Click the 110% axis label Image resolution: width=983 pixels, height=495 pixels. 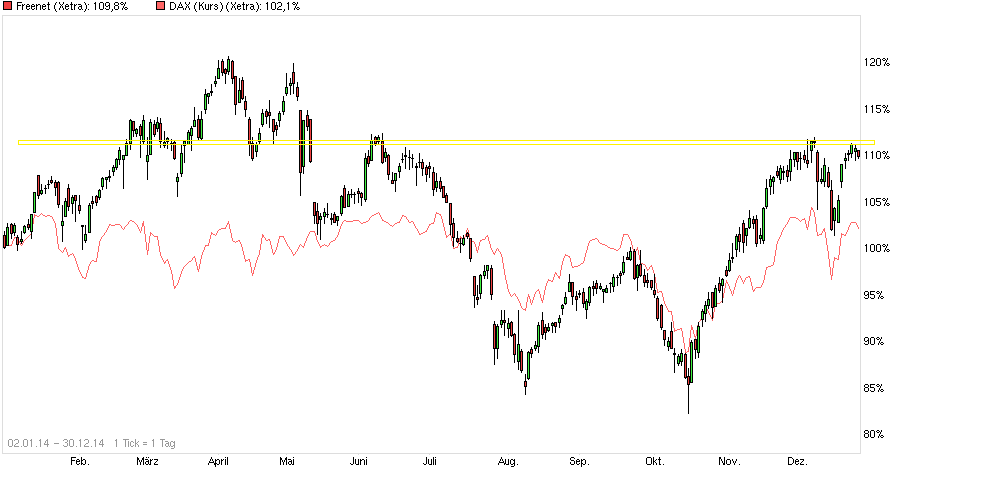coord(876,155)
